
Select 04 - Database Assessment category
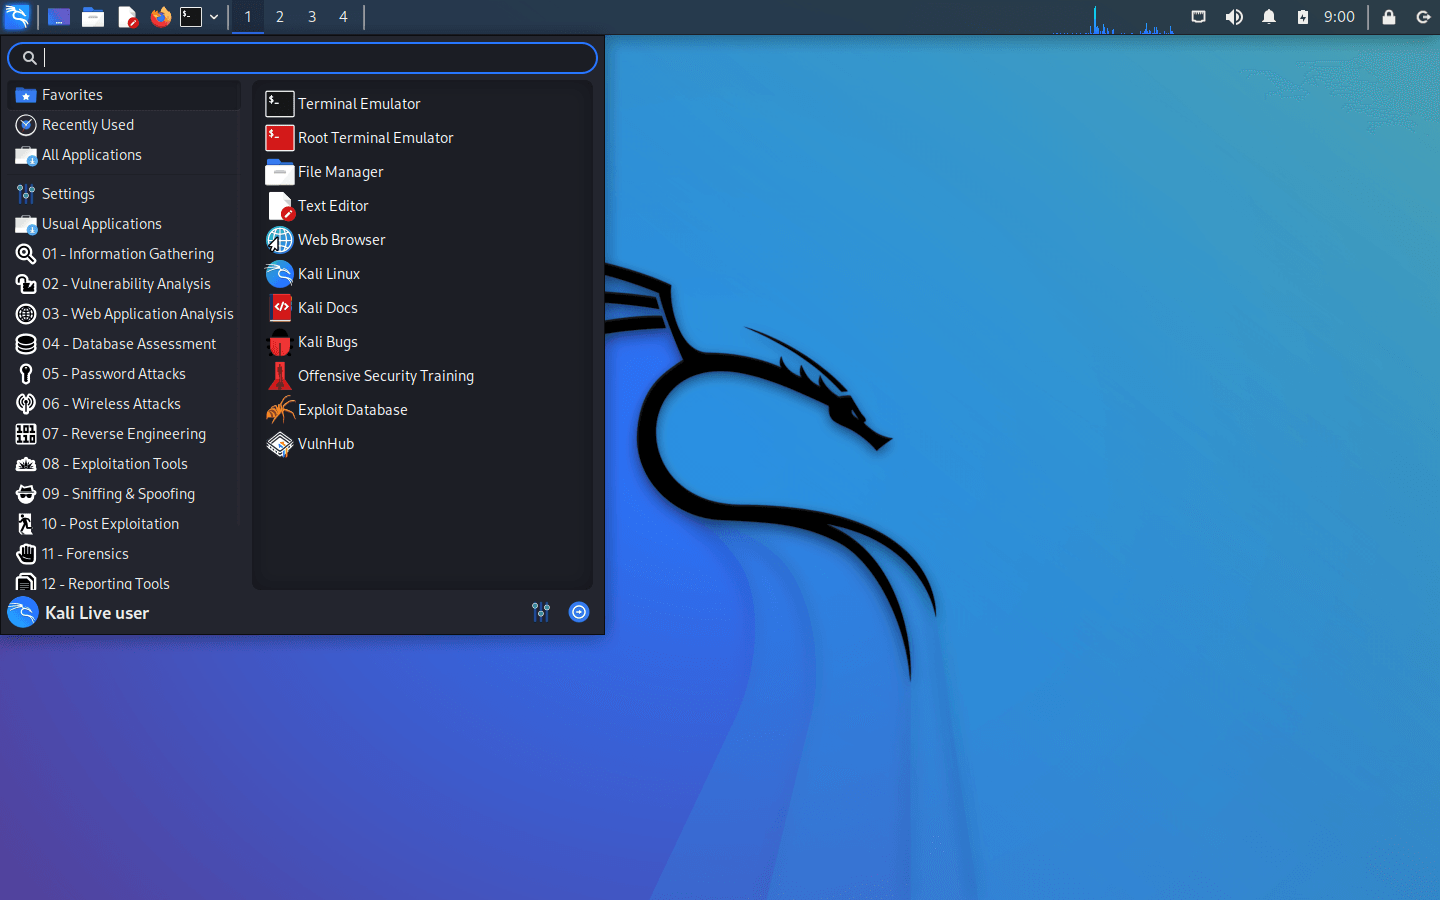coord(125,344)
